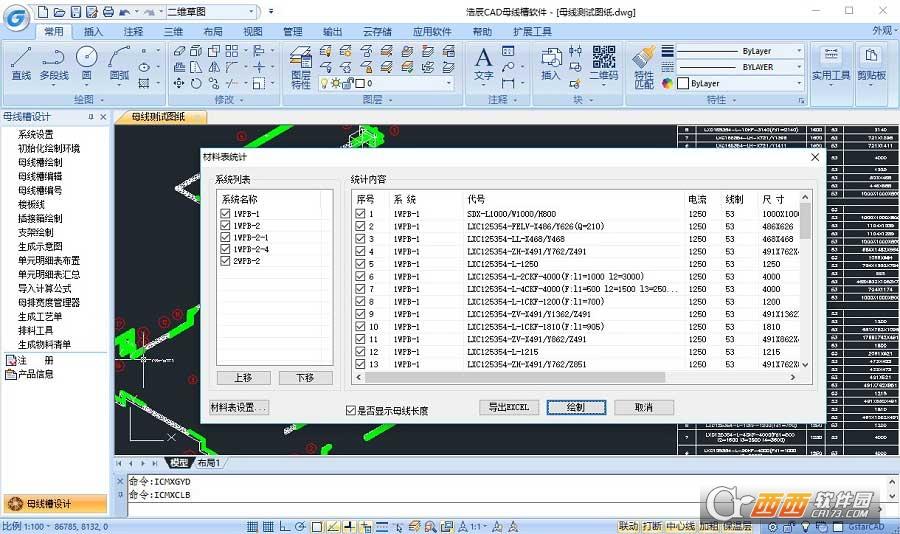Select 生成物料清单 in the side panel
900x534 pixels.
[44, 345]
